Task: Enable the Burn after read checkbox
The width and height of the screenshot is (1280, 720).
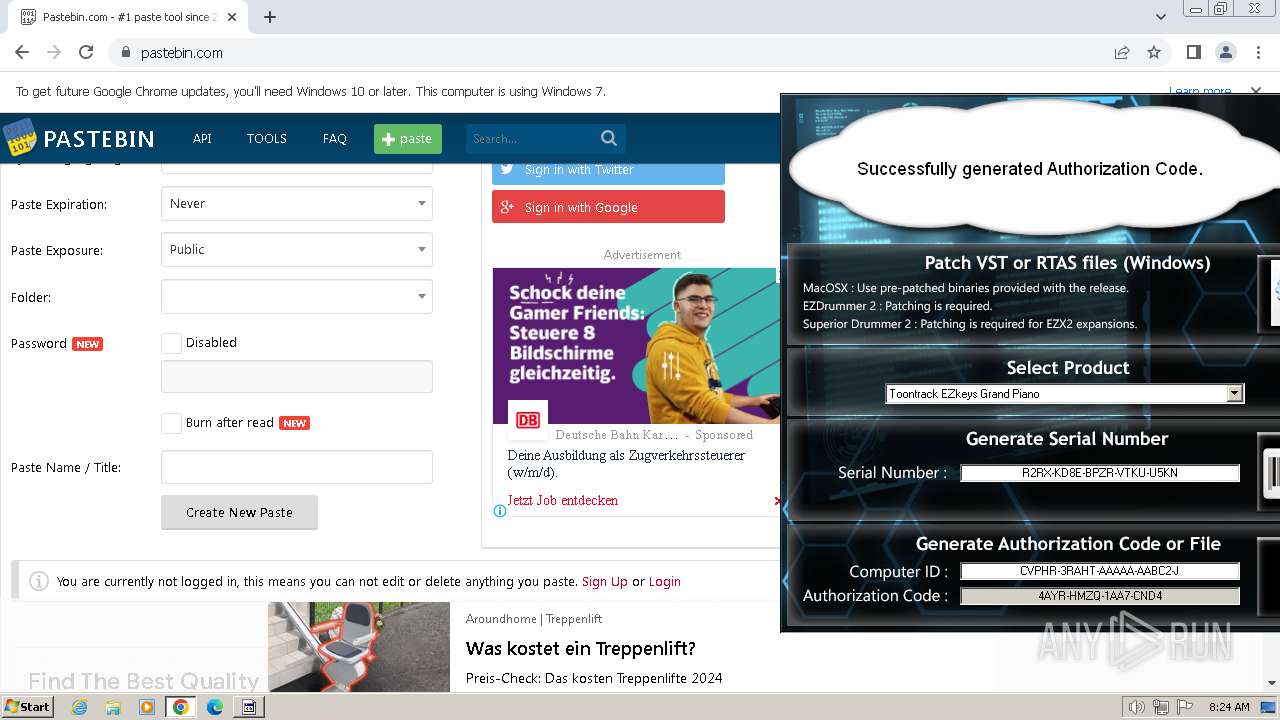Action: (x=171, y=423)
